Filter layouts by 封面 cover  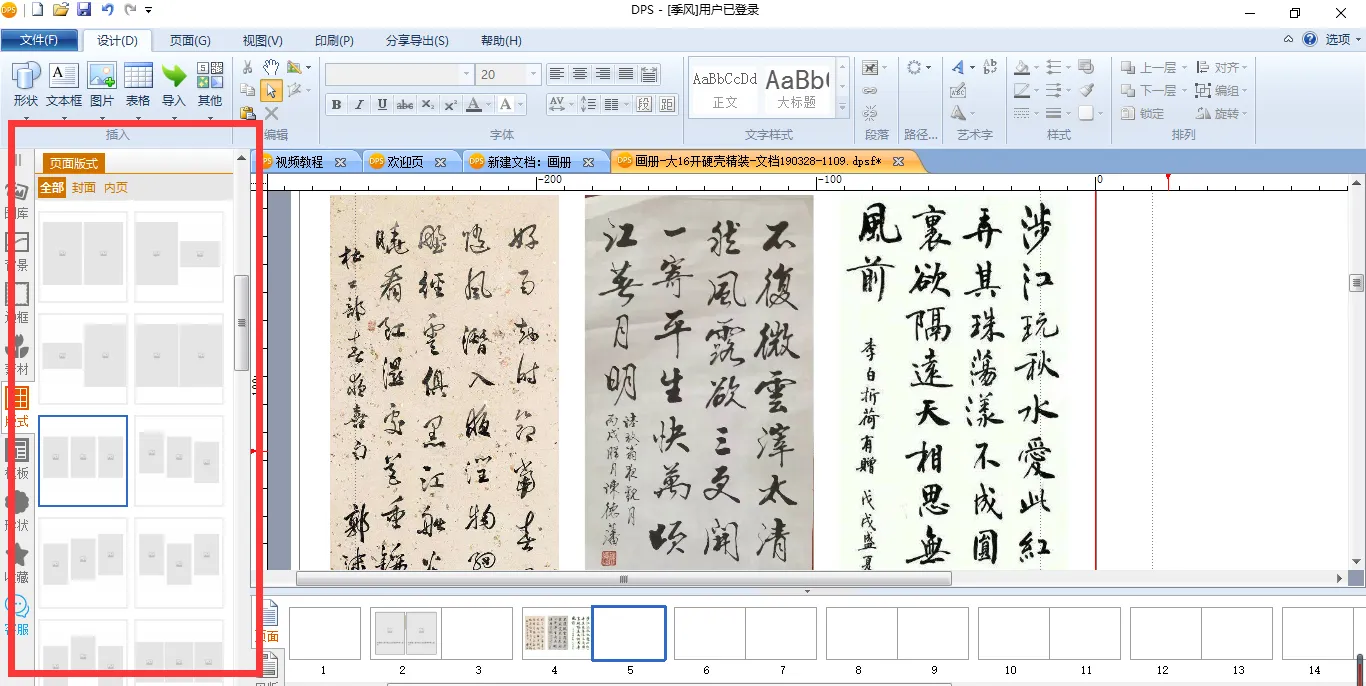pos(84,188)
